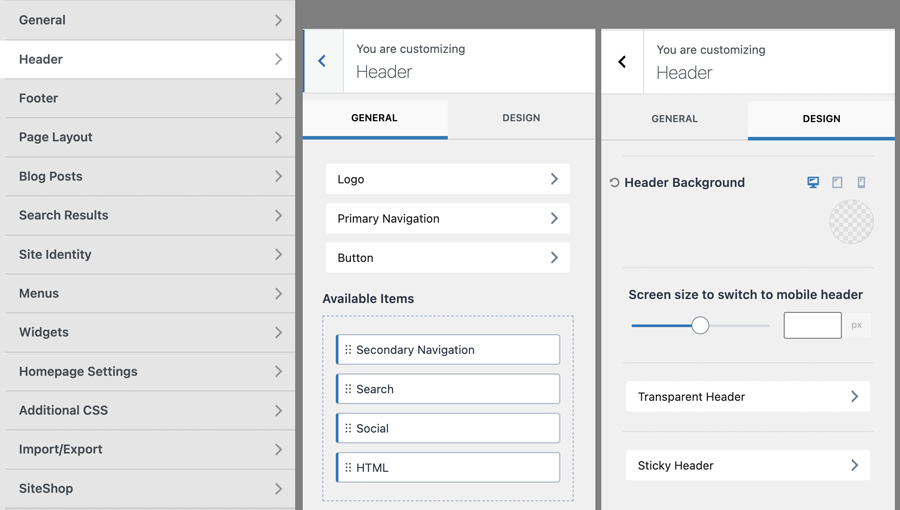The image size is (900, 510).
Task: Switch to GENERAL tab in the middle panel
Action: 375,119
